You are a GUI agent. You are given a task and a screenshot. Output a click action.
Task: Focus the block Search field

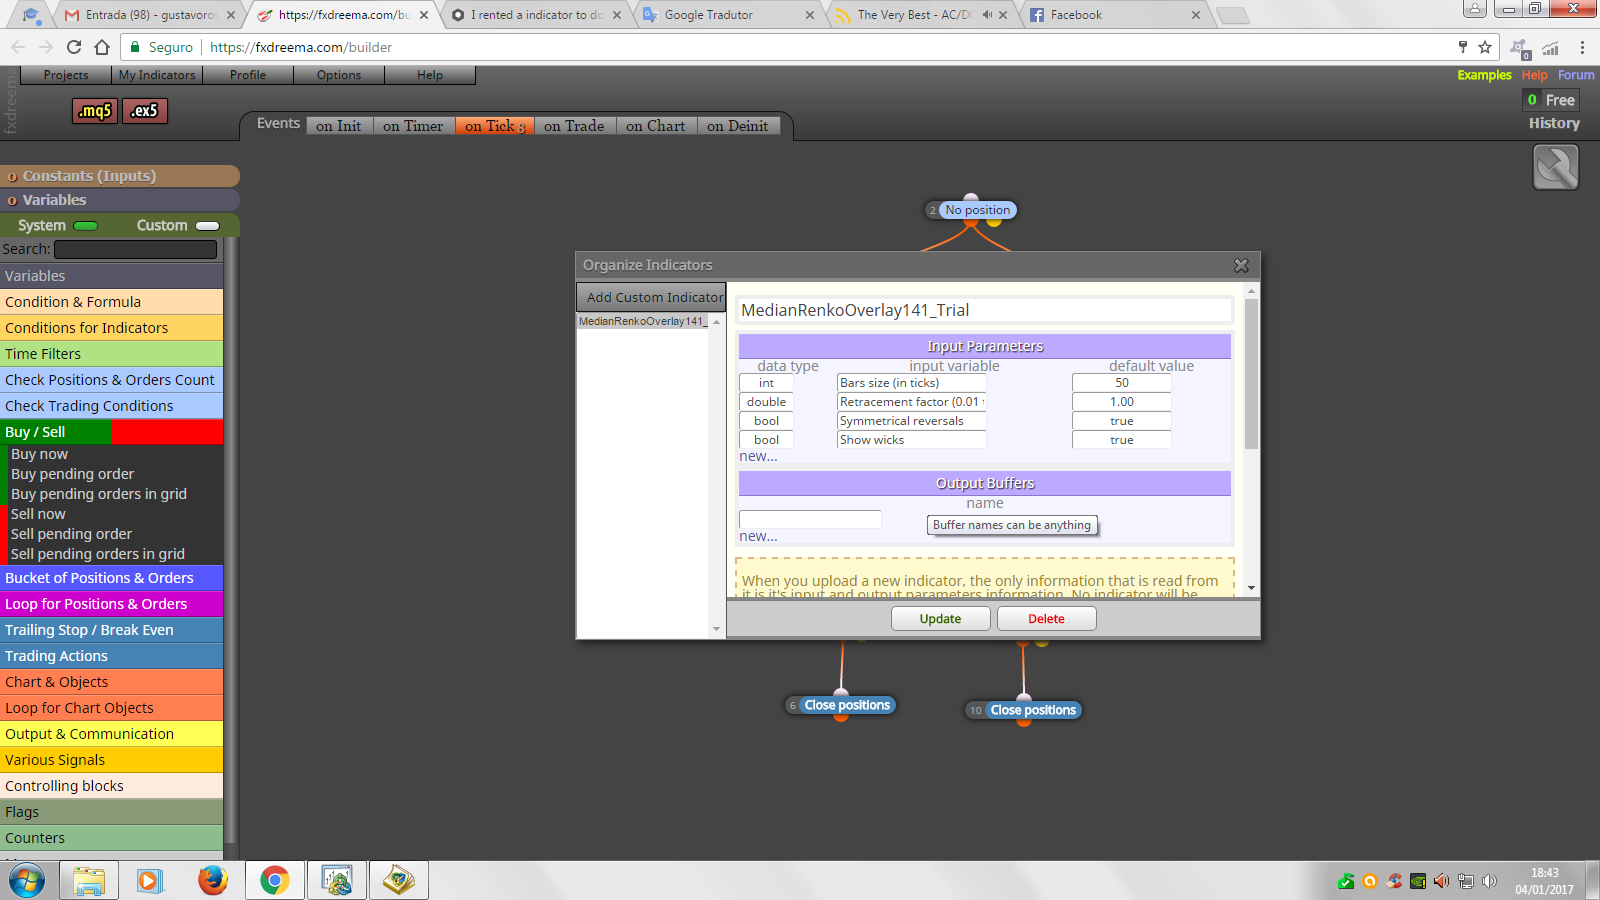[x=136, y=249]
